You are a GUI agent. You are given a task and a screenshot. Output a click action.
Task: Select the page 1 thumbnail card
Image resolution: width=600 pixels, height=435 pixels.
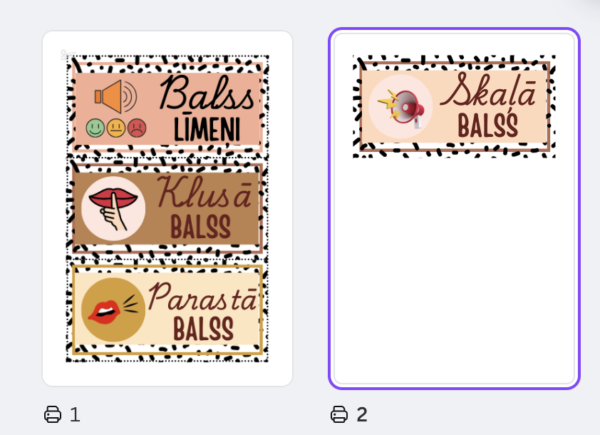[x=167, y=209]
